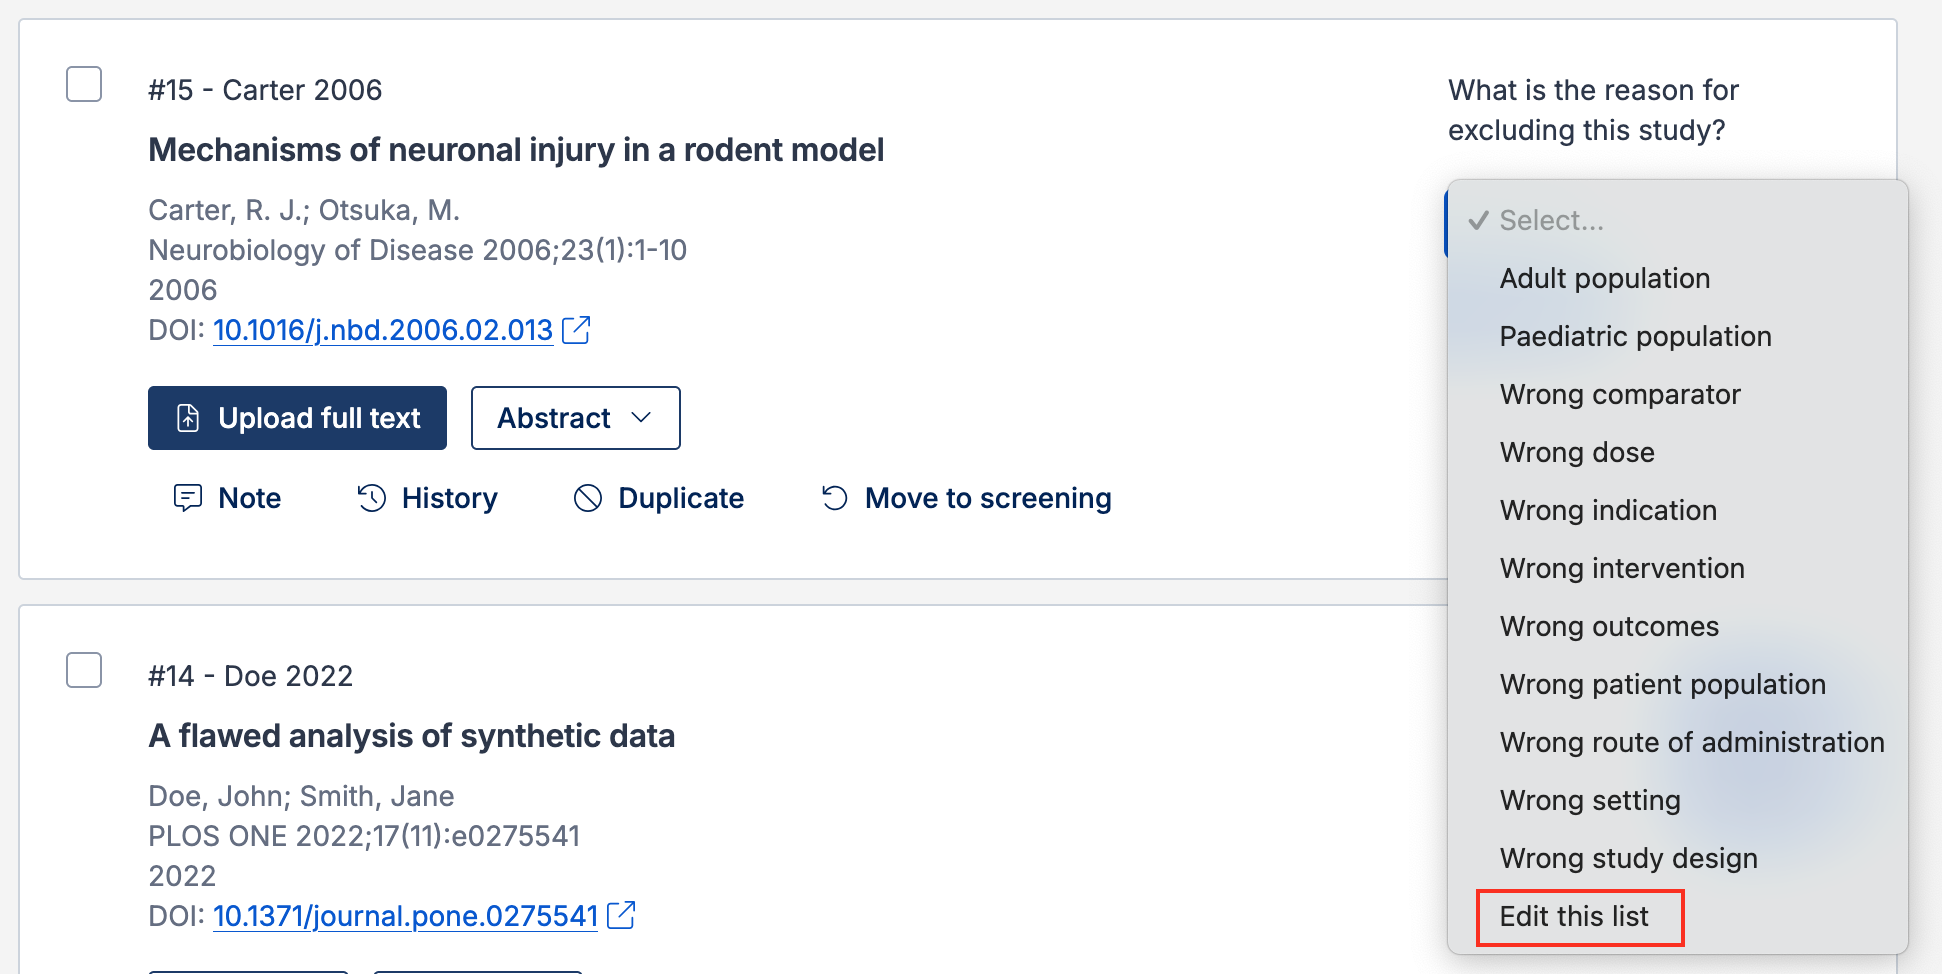The height and width of the screenshot is (974, 1942).
Task: Tick the checkbox for study #15
Action: pos(84,84)
